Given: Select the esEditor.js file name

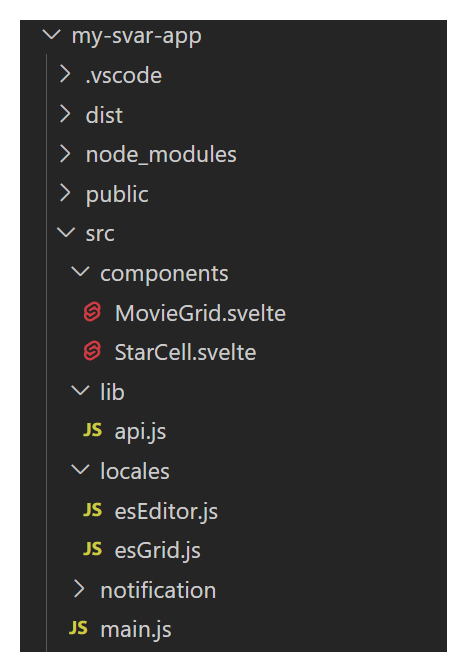Looking at the screenshot, I should click(x=166, y=512).
